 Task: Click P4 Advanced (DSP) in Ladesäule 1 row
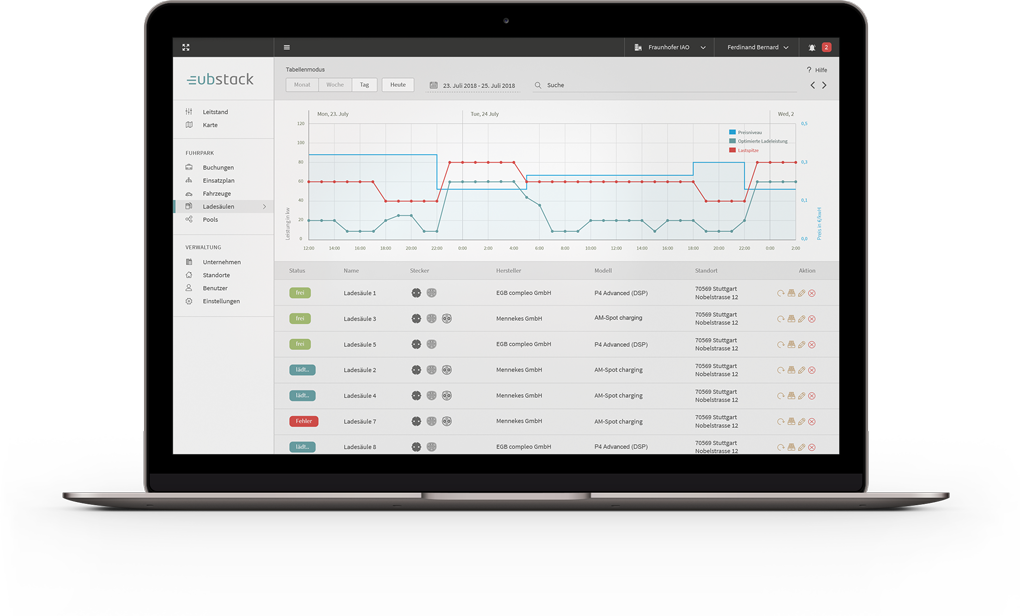click(621, 293)
